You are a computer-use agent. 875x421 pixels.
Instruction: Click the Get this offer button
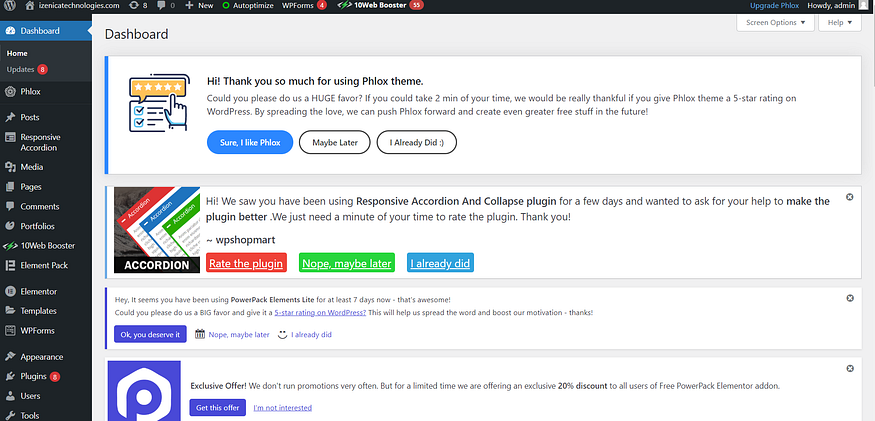[x=218, y=408]
